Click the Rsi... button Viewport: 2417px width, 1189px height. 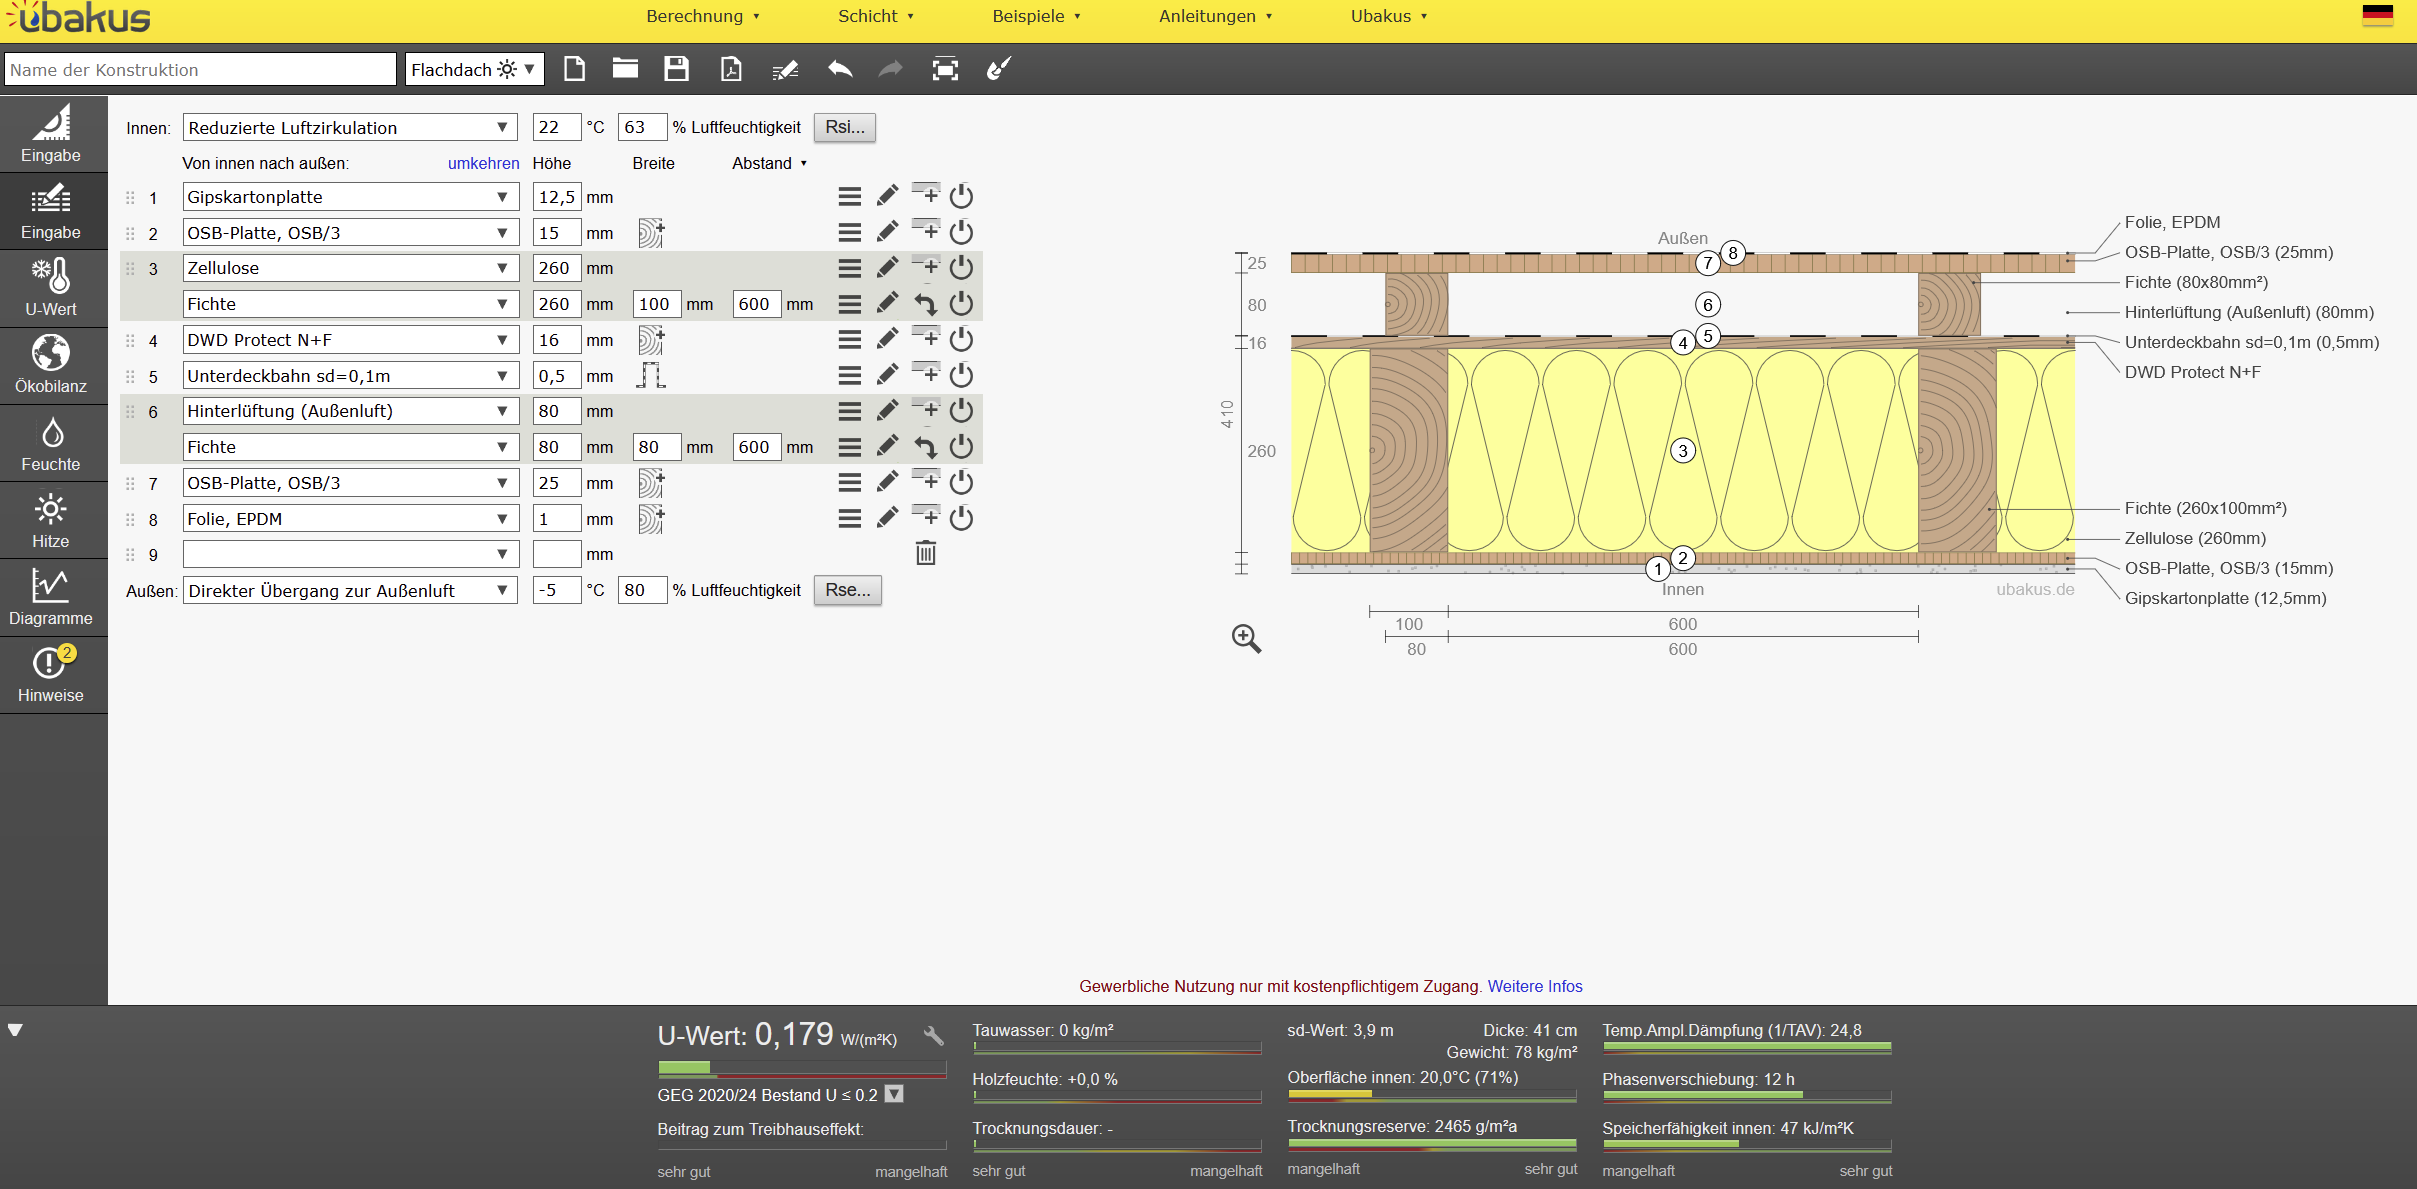coord(844,127)
